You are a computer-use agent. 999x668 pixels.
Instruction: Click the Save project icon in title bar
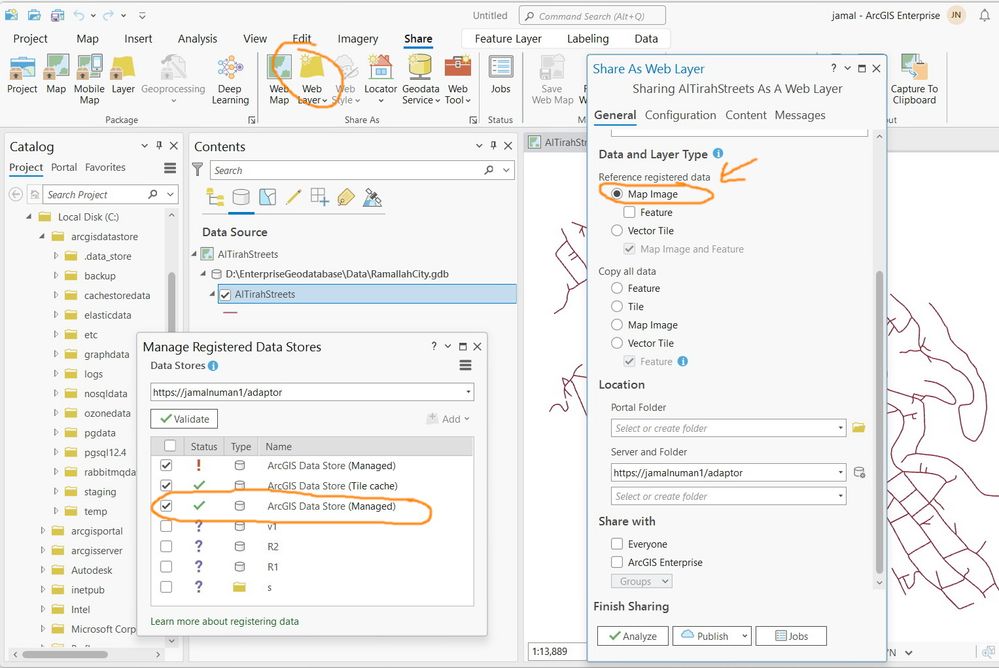(x=57, y=15)
